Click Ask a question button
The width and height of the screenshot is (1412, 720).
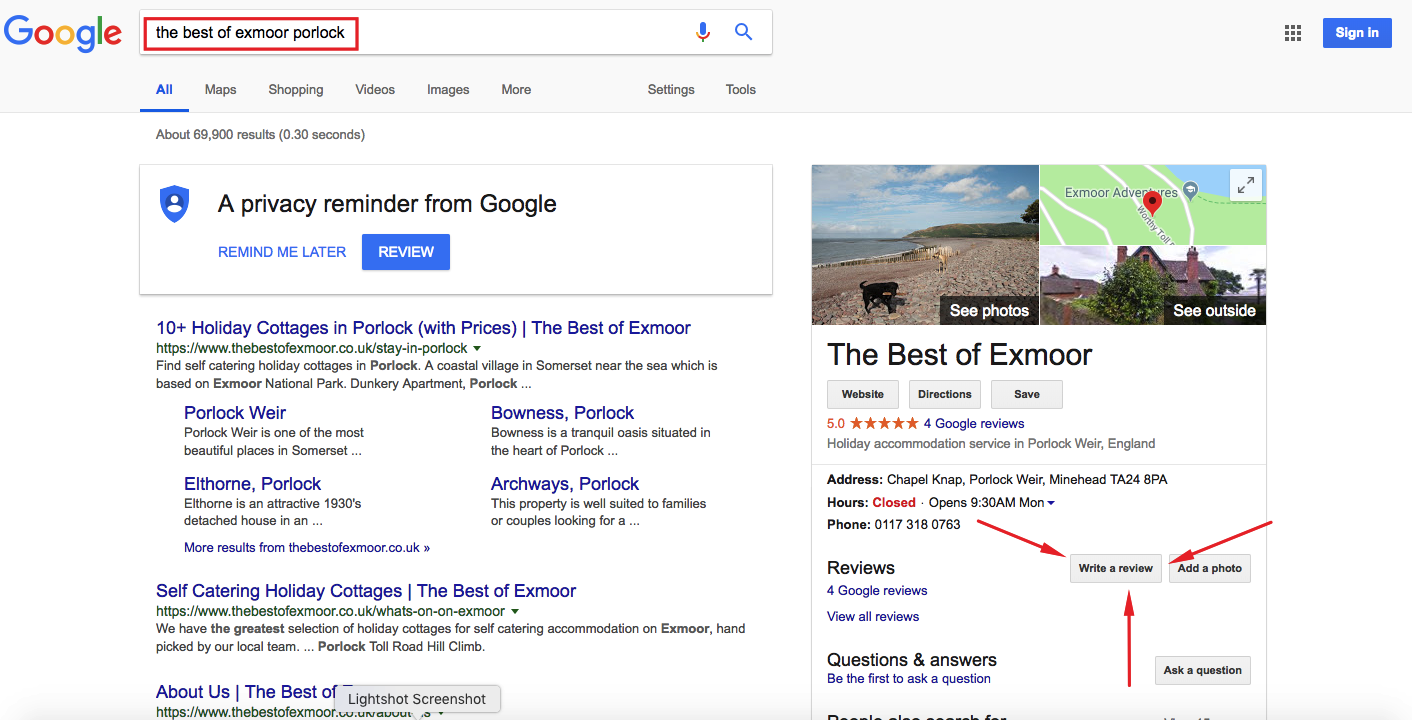click(x=1203, y=670)
